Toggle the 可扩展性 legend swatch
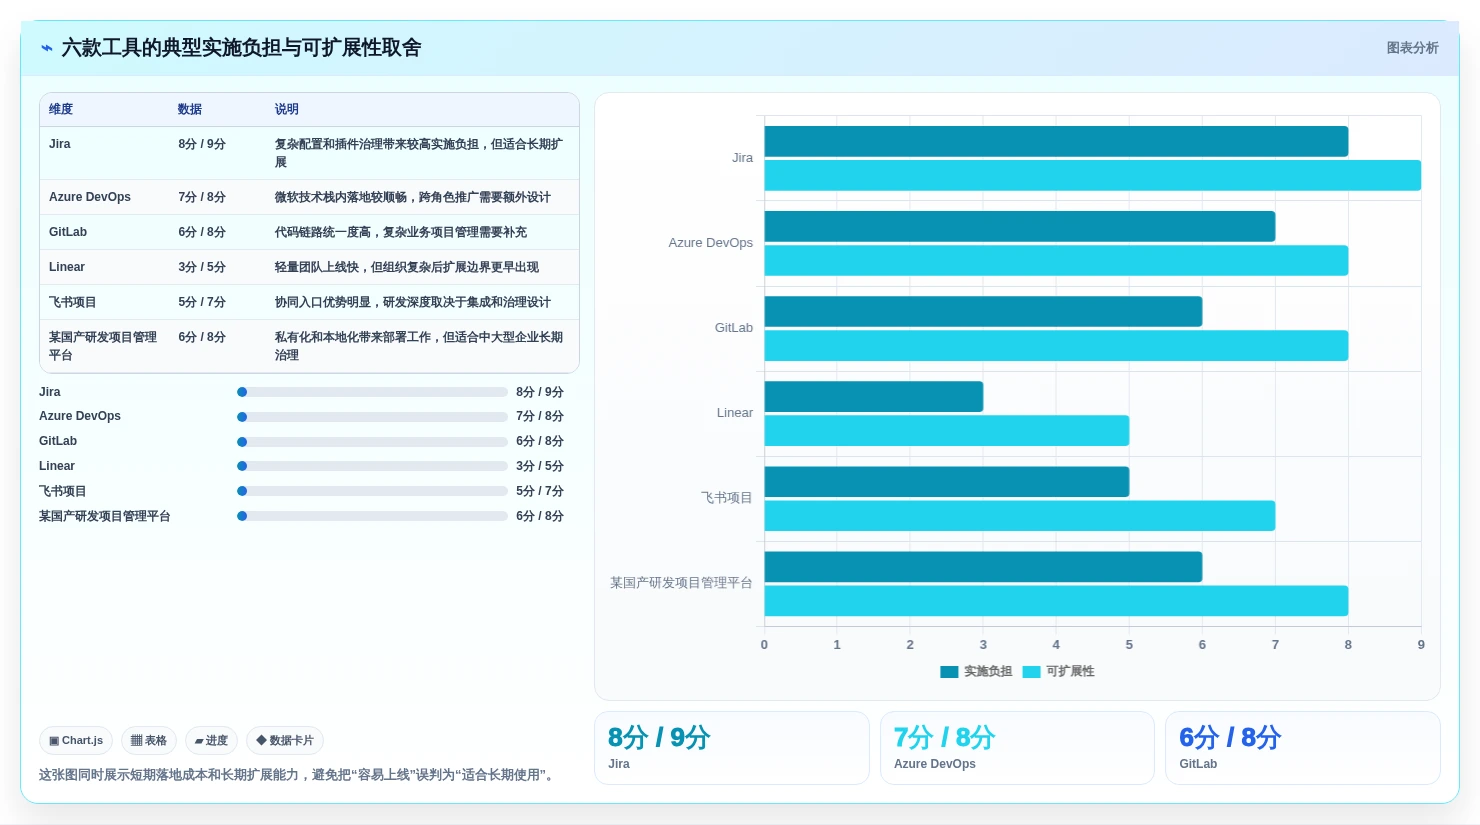Image resolution: width=1480 pixels, height=825 pixels. point(1031,672)
